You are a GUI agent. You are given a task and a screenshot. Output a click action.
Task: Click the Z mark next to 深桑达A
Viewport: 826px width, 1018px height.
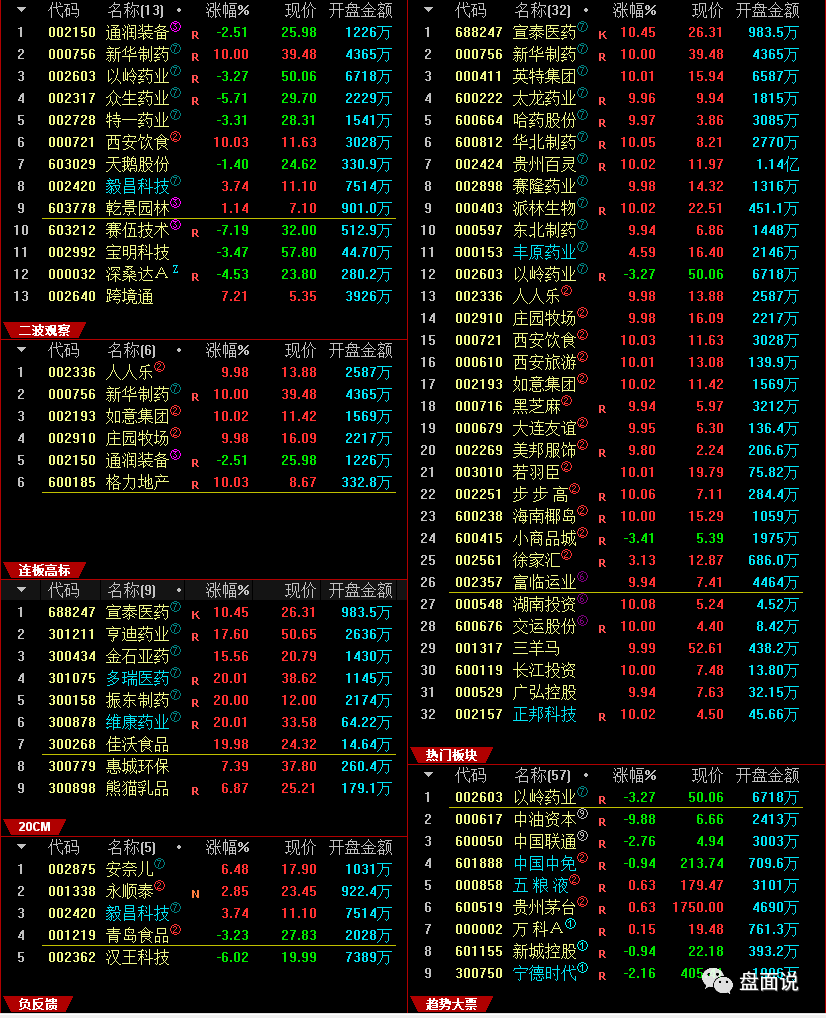175,269
